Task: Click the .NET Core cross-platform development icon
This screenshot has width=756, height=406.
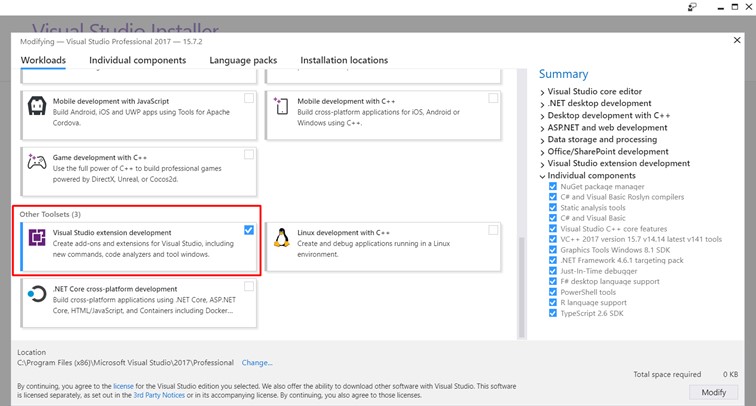Action: (37, 294)
